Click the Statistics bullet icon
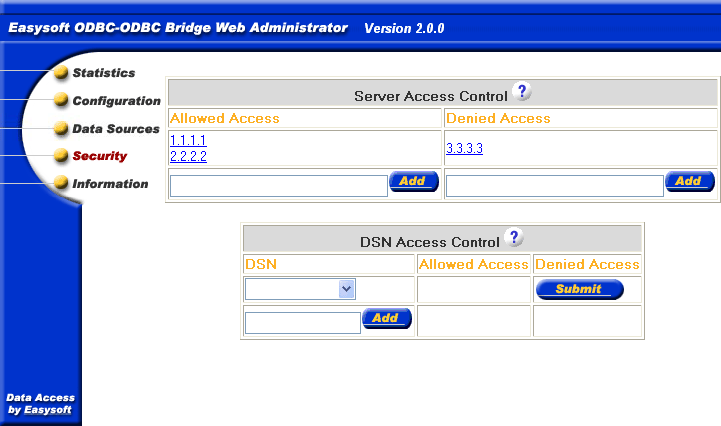Screen dimensions: 721x426 click(x=62, y=73)
